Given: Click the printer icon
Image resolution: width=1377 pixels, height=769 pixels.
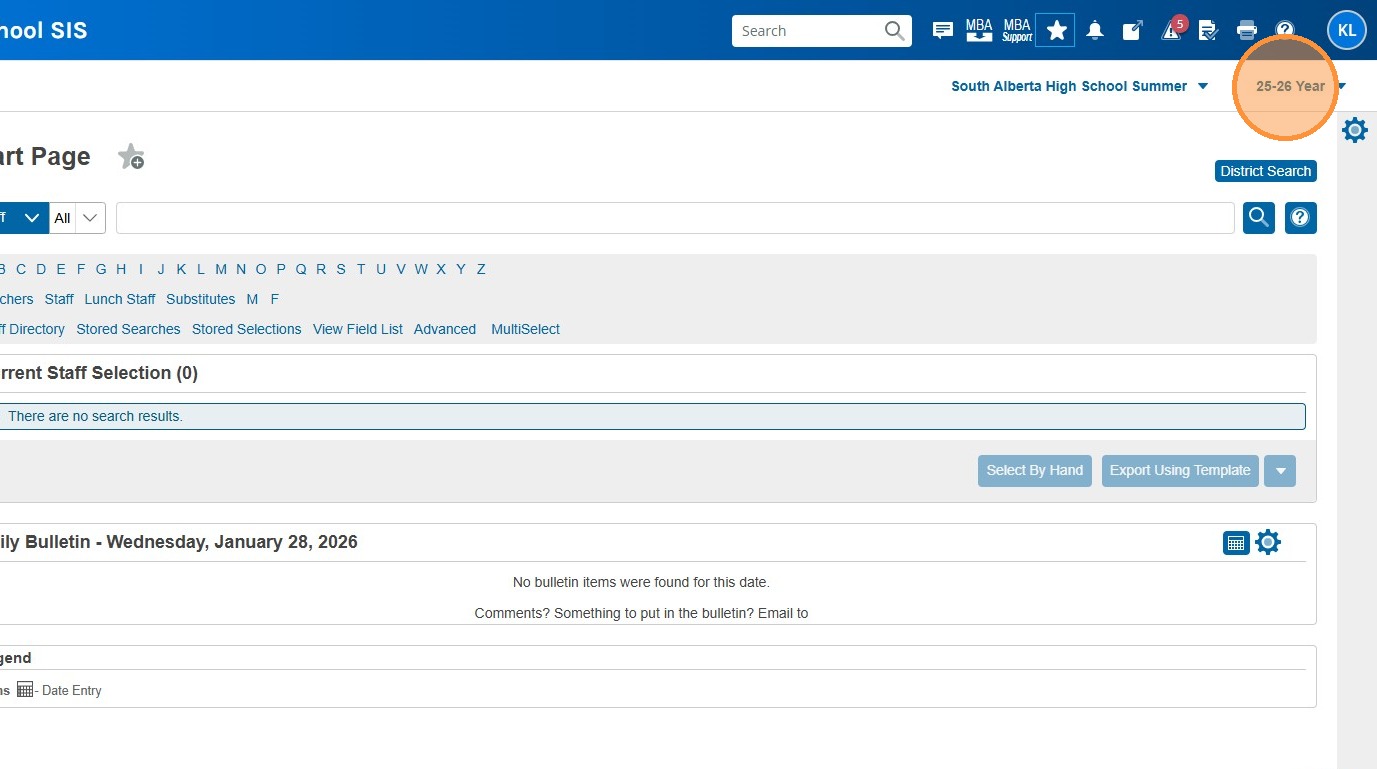Looking at the screenshot, I should 1246,31.
